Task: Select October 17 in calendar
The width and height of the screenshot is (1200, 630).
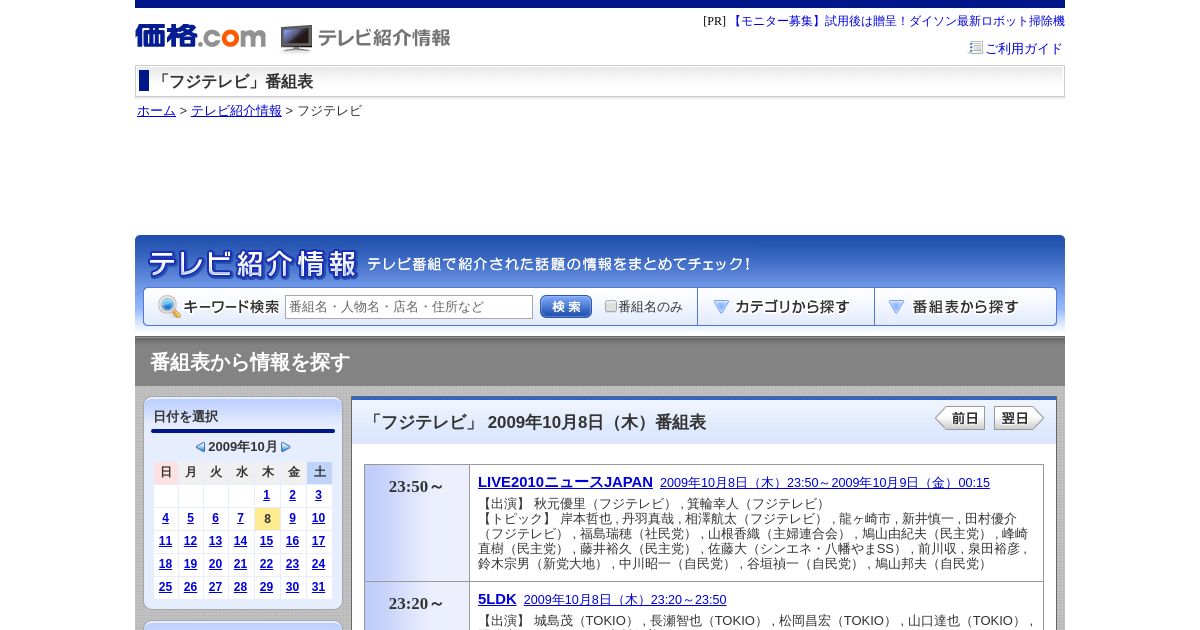Action: tap(318, 541)
